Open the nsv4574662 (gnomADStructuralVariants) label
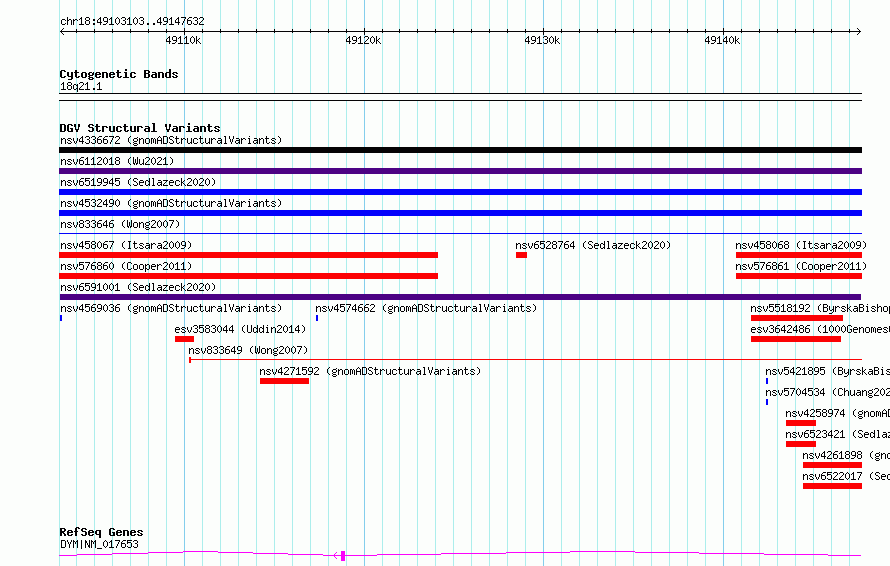Image resolution: width=890 pixels, height=566 pixels. [426, 308]
